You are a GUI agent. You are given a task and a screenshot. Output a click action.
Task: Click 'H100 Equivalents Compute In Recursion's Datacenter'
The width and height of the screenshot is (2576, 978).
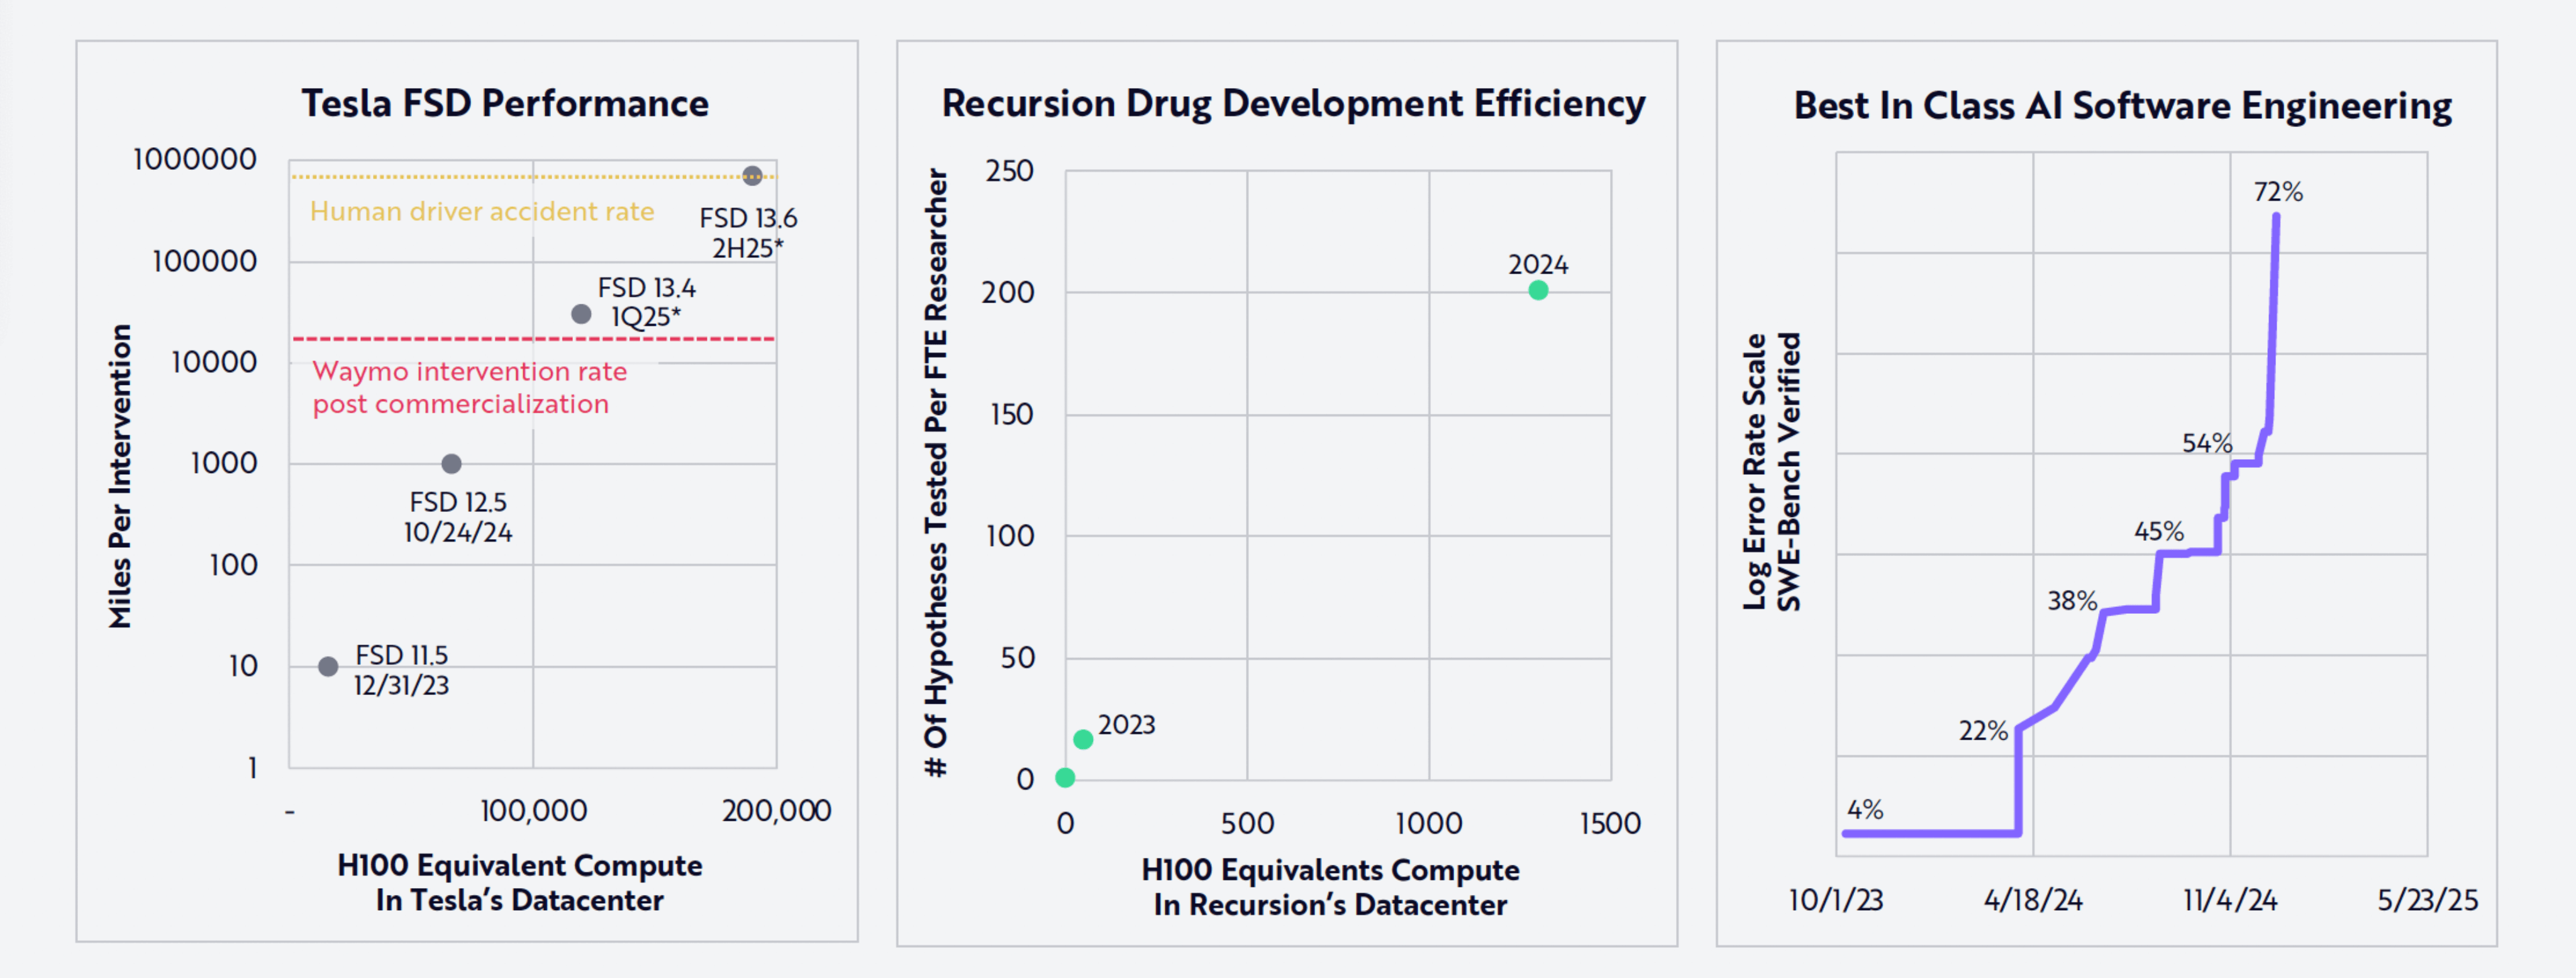(1330, 887)
